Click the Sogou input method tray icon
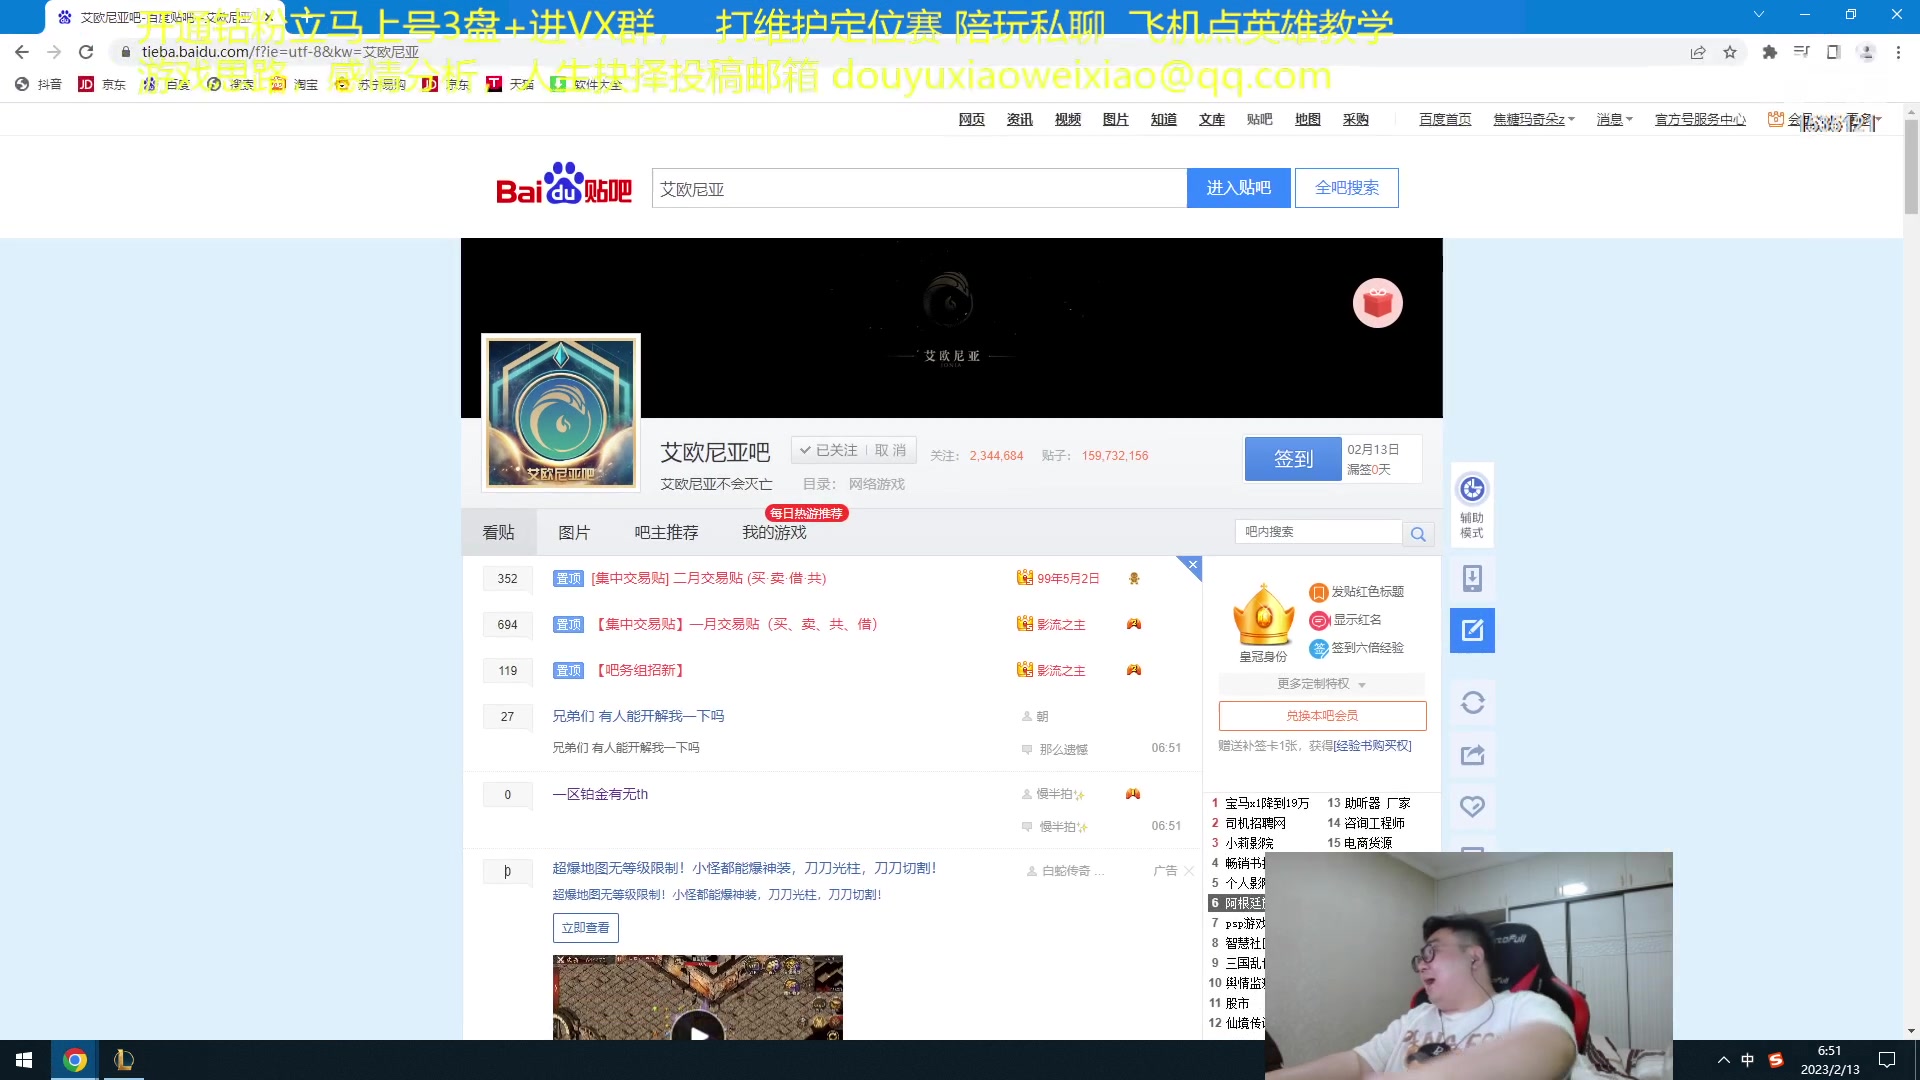The image size is (1920, 1080). tap(1776, 1060)
